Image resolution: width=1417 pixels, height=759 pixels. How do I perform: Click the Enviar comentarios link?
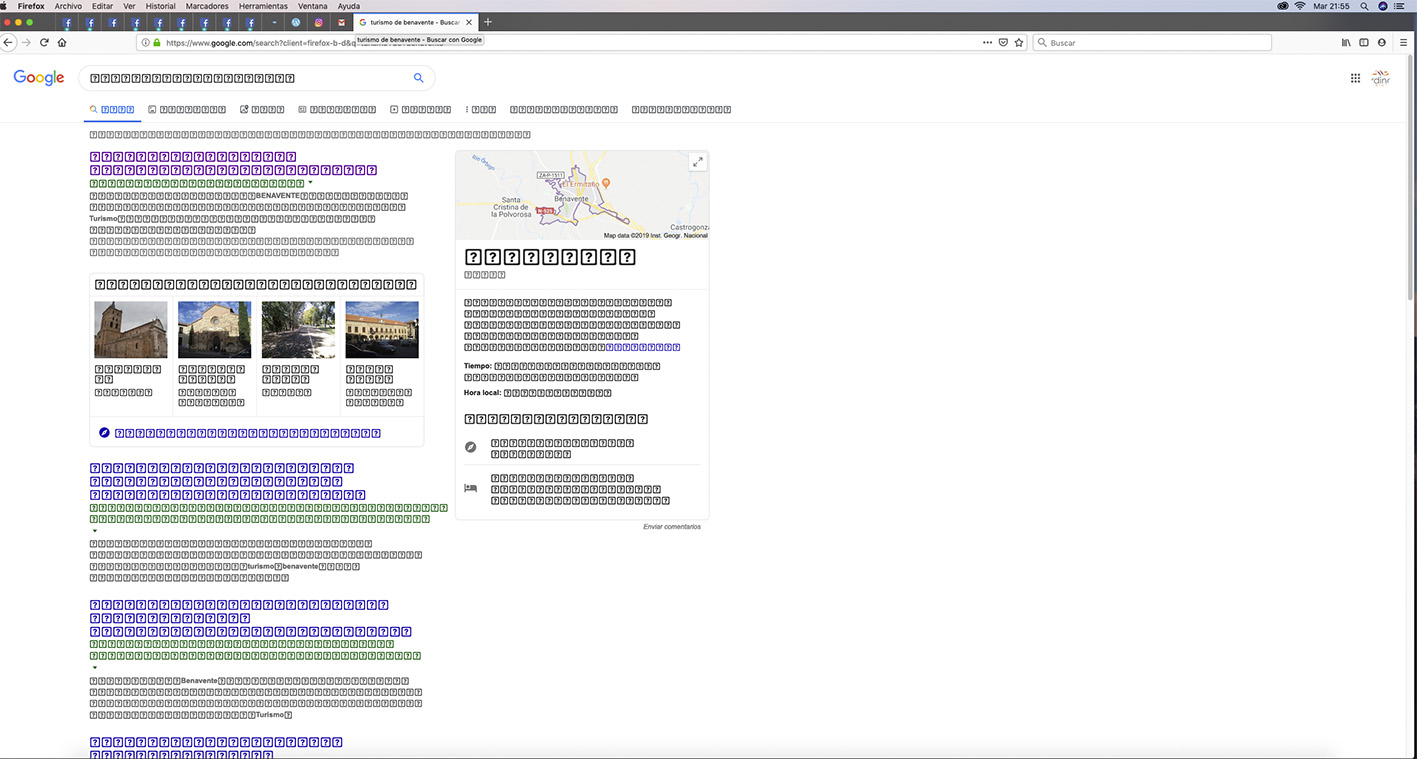(x=672, y=526)
